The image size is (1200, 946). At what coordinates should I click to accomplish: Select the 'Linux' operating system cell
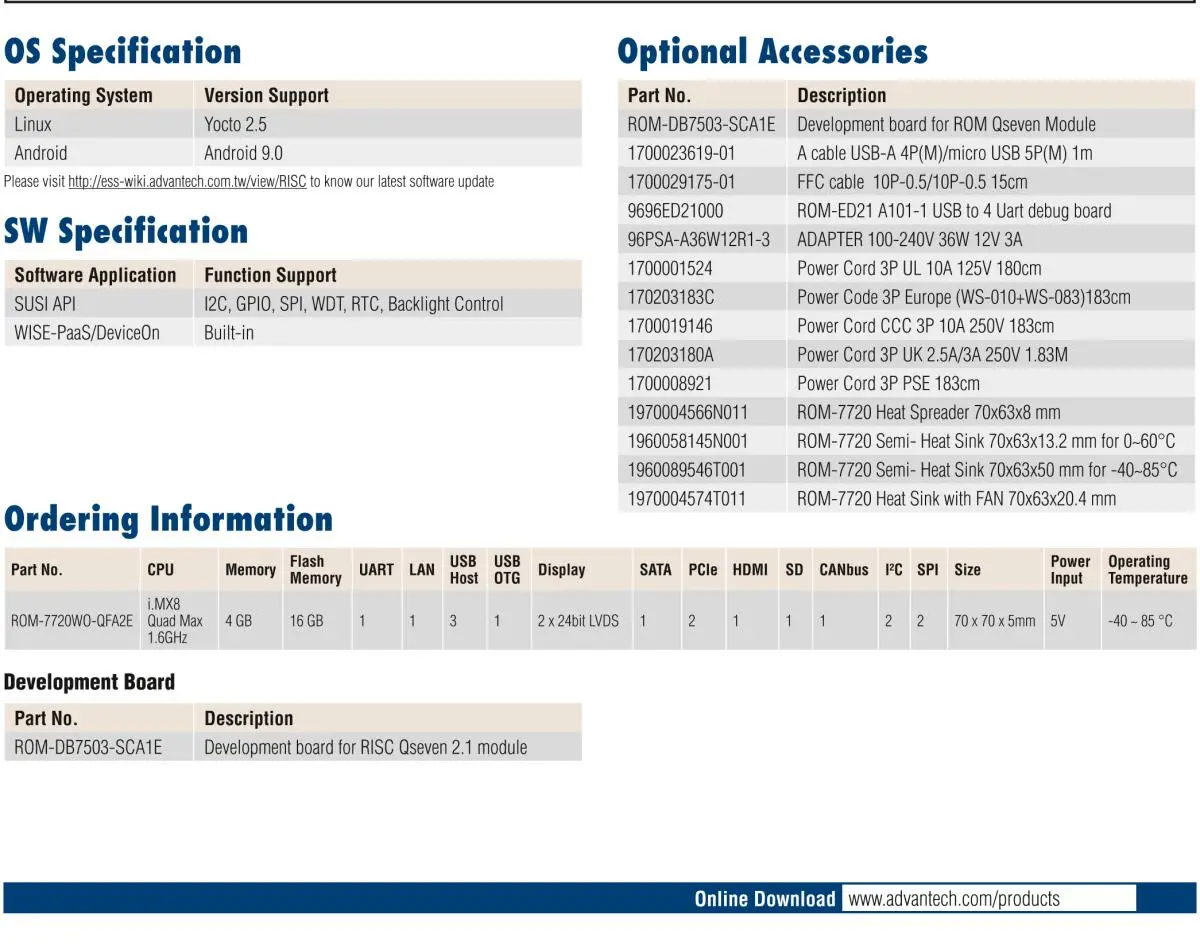tap(33, 124)
